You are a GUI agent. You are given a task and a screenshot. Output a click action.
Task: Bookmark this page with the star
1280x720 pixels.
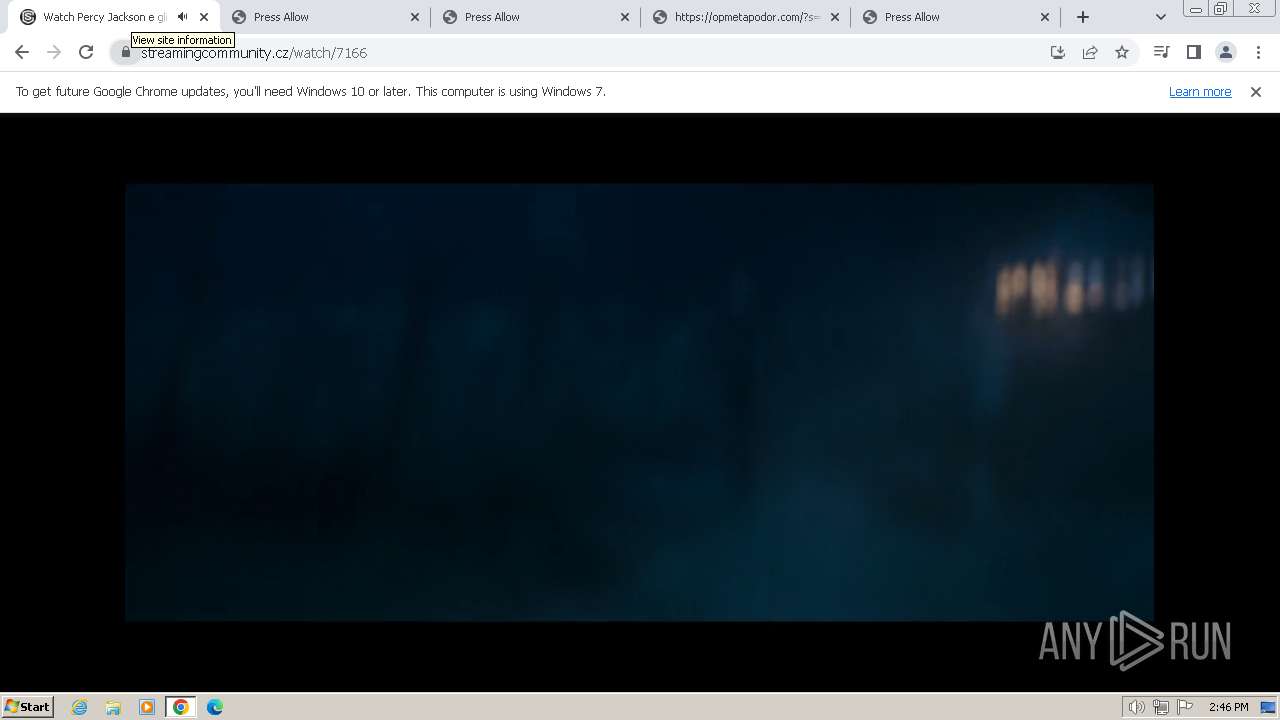[x=1122, y=52]
